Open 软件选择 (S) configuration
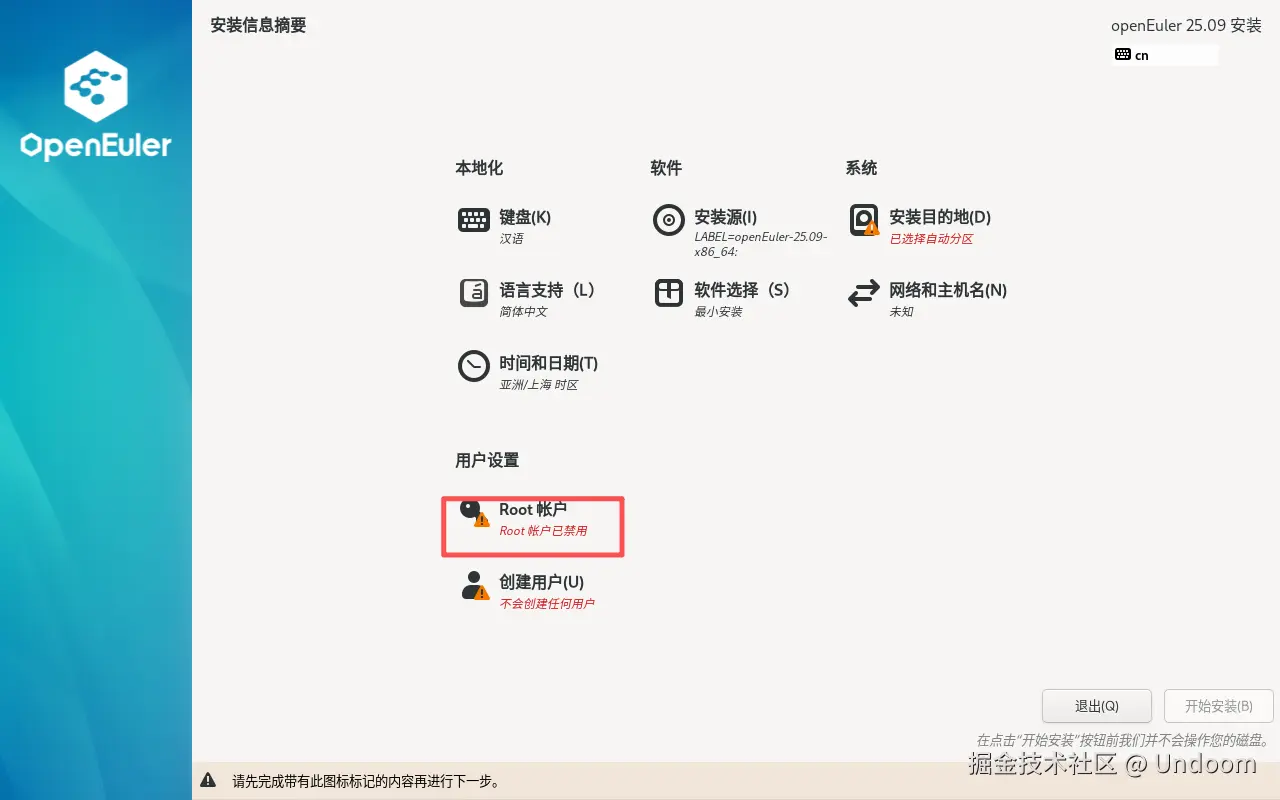Screen dimensions: 1280x800 (742, 290)
